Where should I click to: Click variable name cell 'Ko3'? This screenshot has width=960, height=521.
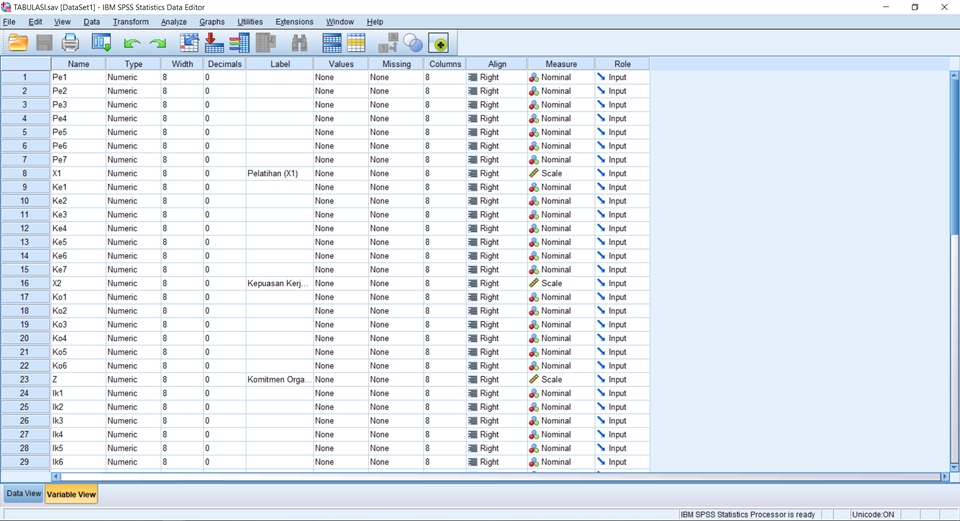(78, 324)
